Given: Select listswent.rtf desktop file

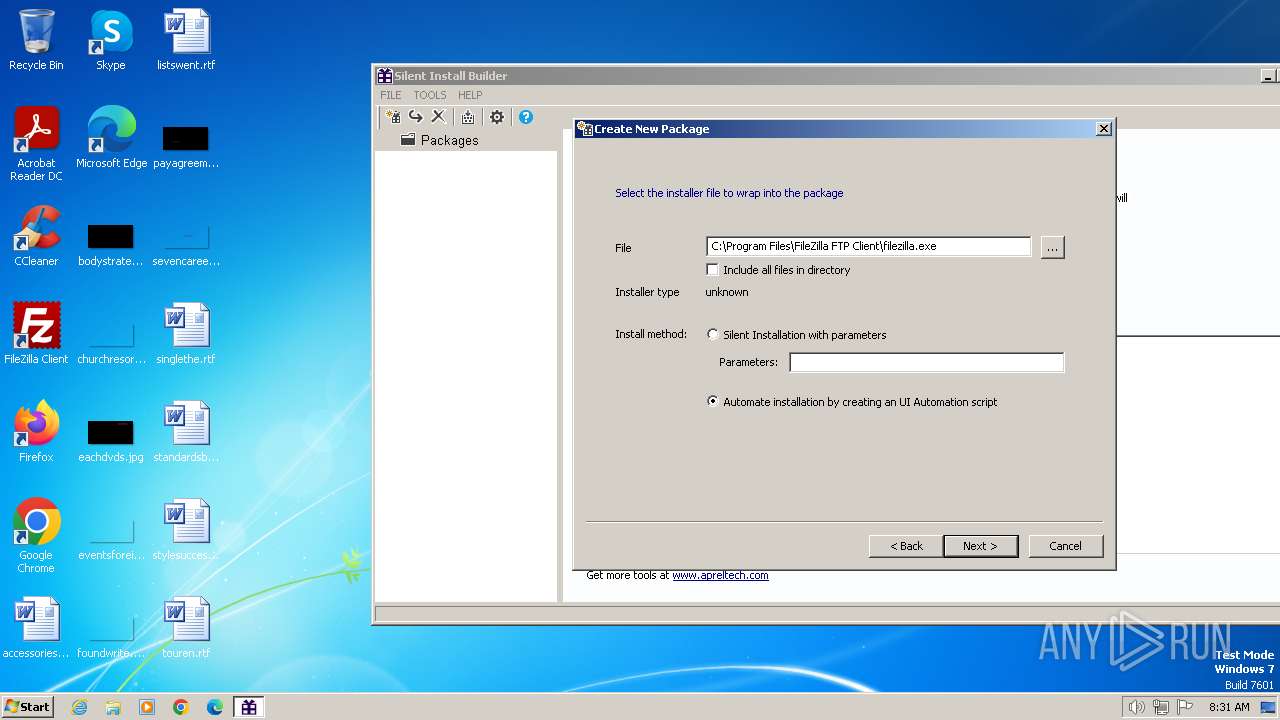Looking at the screenshot, I should point(186,40).
